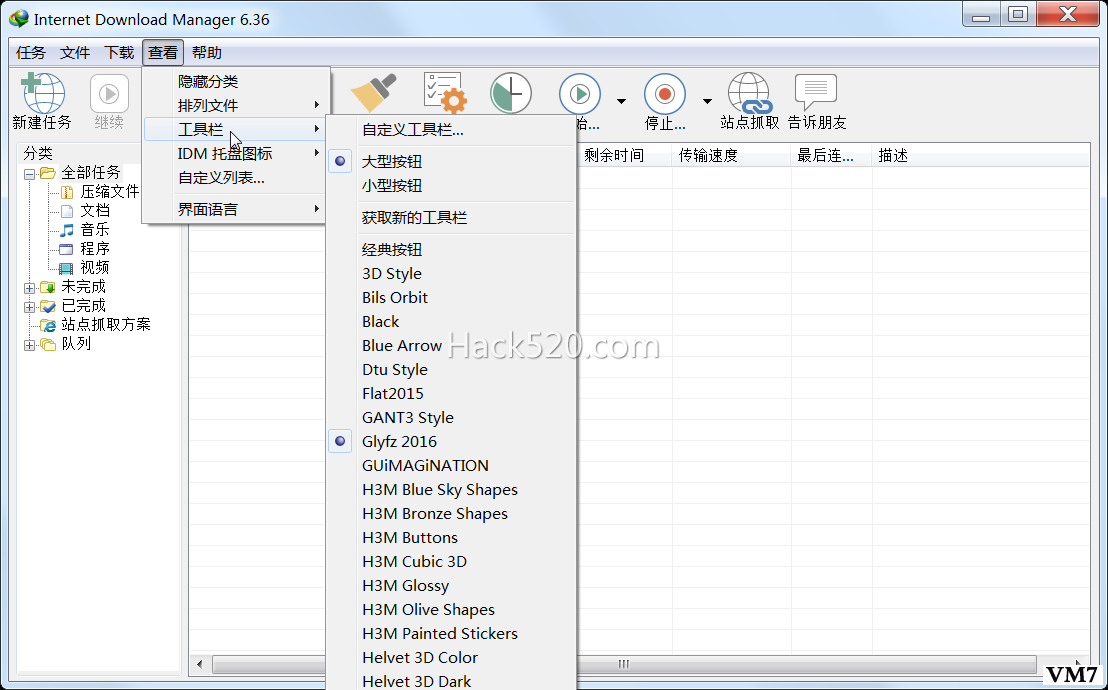Click the document icon beside 文档

[x=67, y=211]
